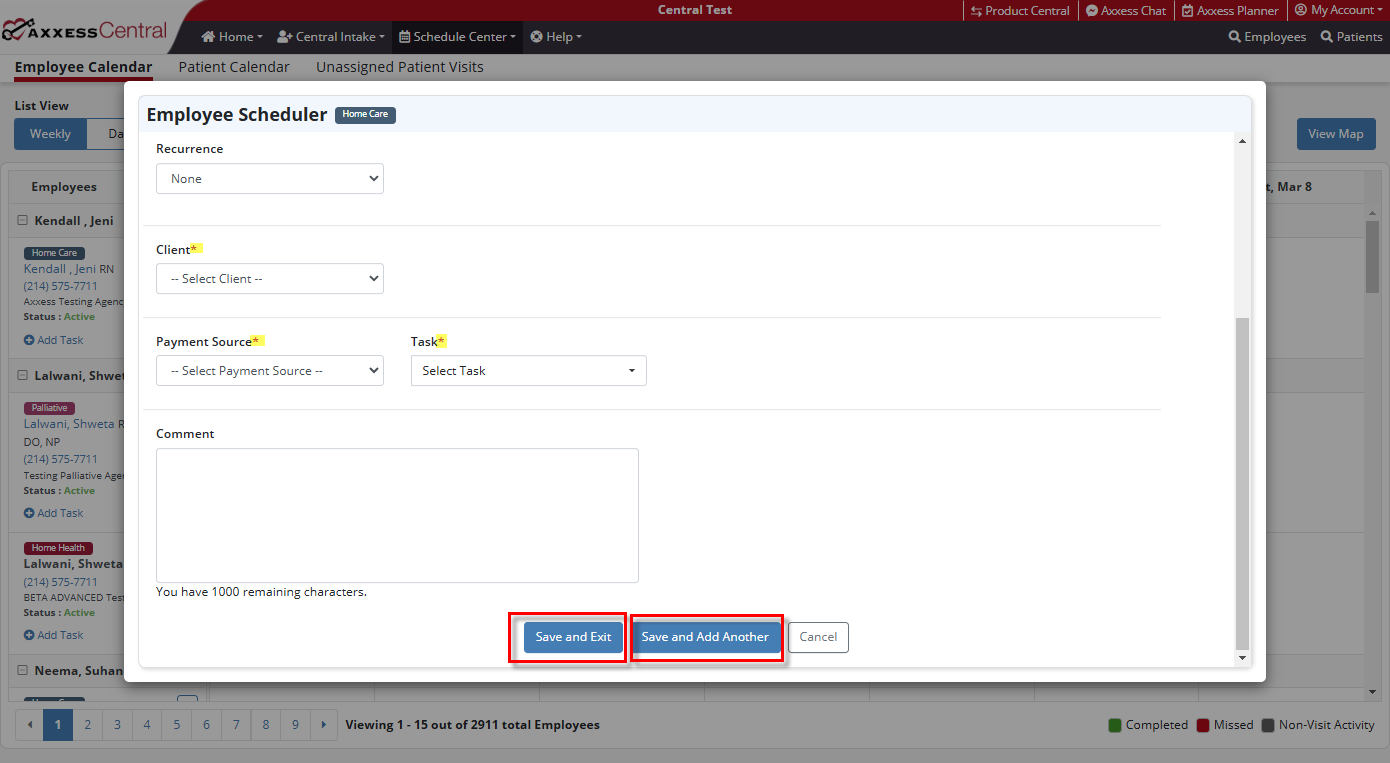Go to page 5

[177, 725]
